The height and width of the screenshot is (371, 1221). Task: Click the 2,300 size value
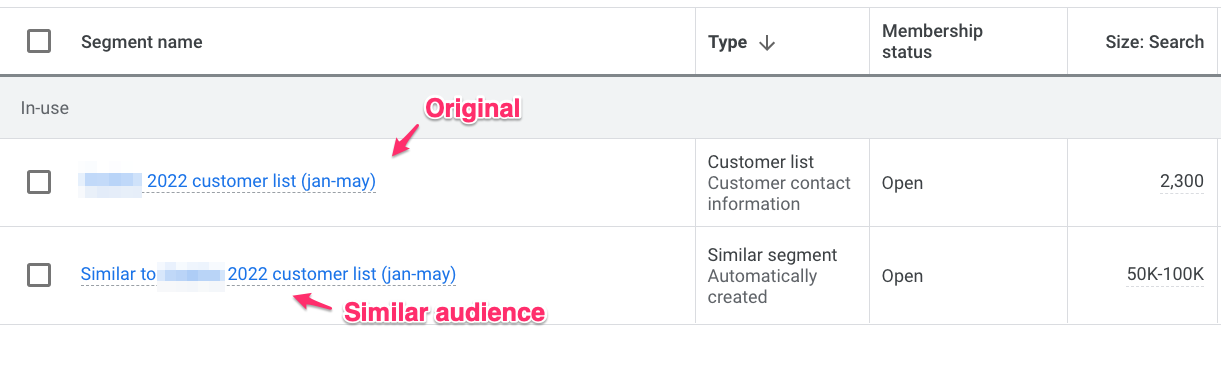(1181, 182)
